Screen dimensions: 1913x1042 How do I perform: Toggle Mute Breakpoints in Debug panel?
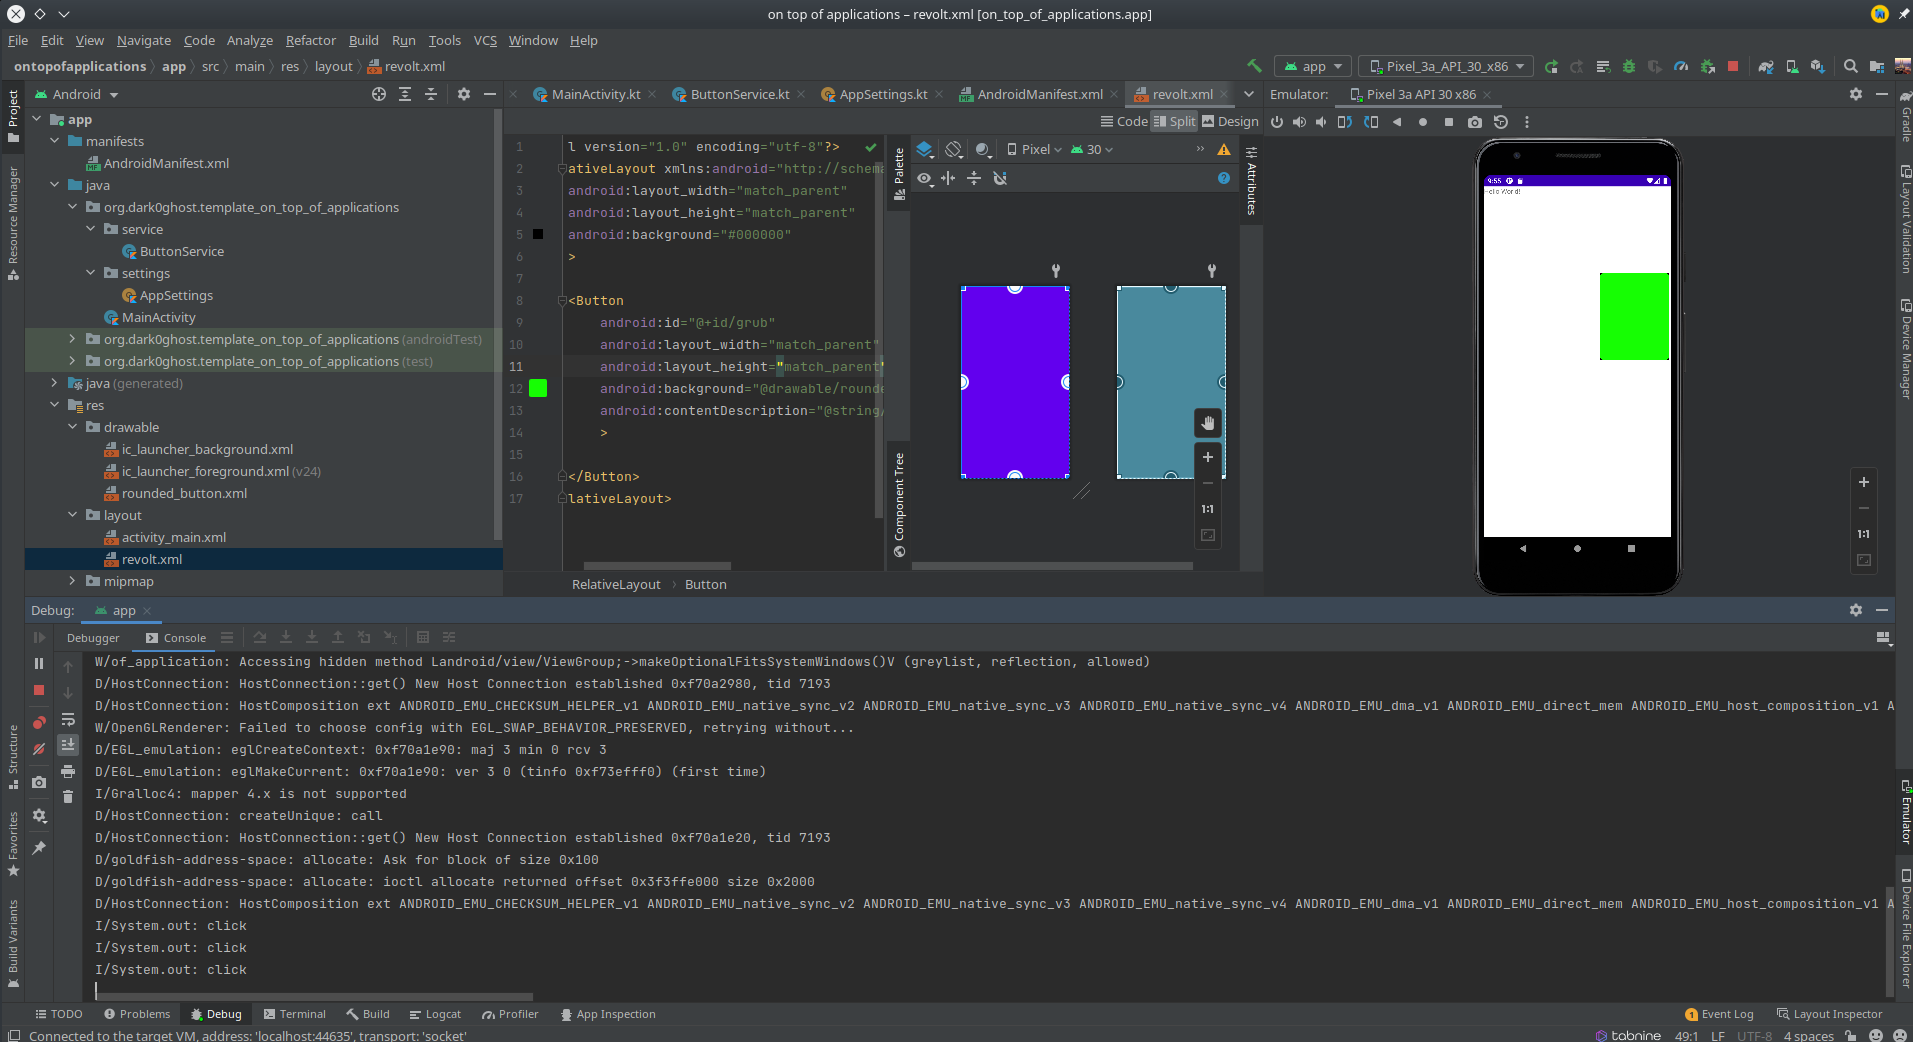point(39,748)
